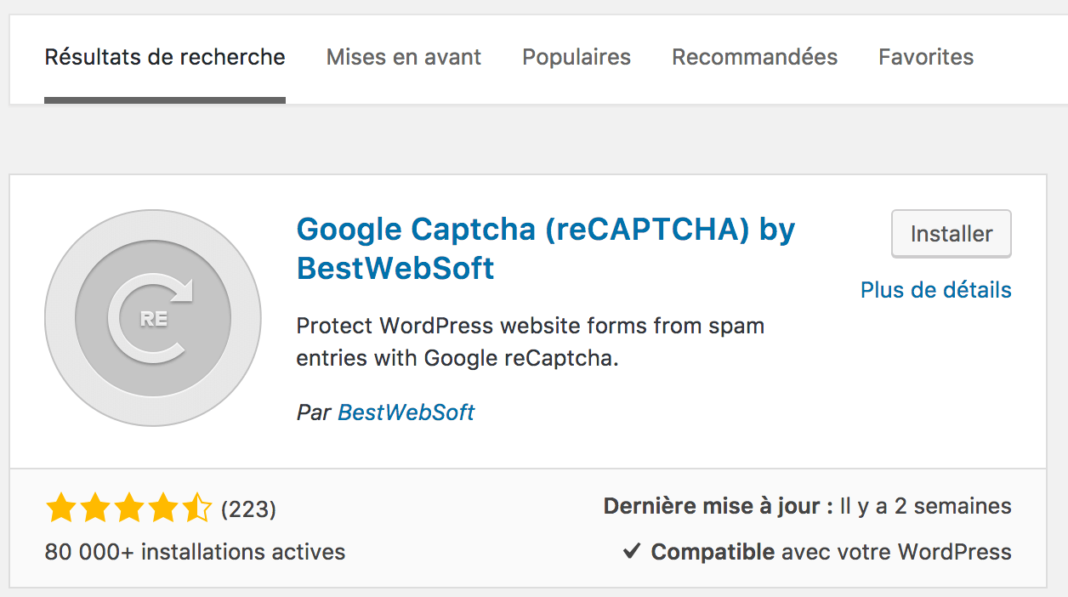This screenshot has width=1068, height=597.
Task: Click the Compatible avec votre WordPress text
Action: [831, 551]
